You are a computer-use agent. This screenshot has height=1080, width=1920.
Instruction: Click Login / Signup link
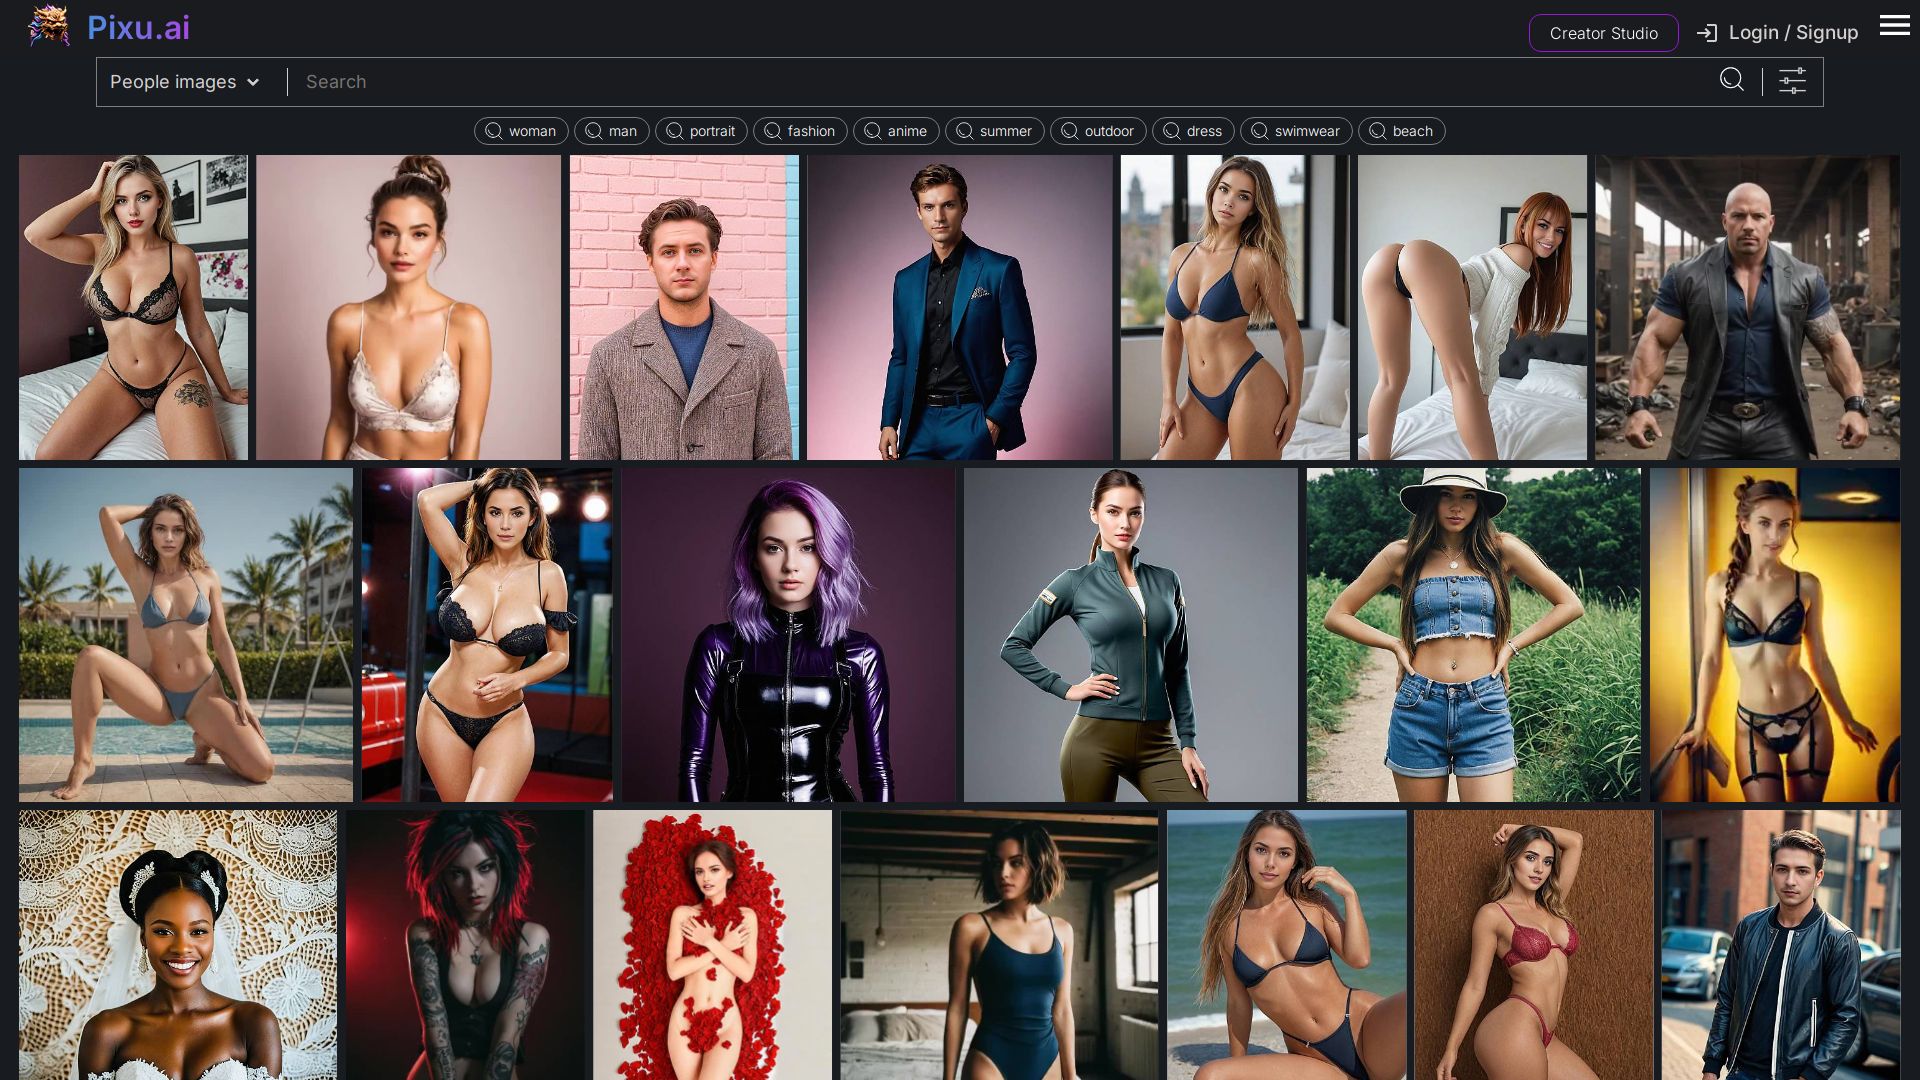click(x=1792, y=33)
